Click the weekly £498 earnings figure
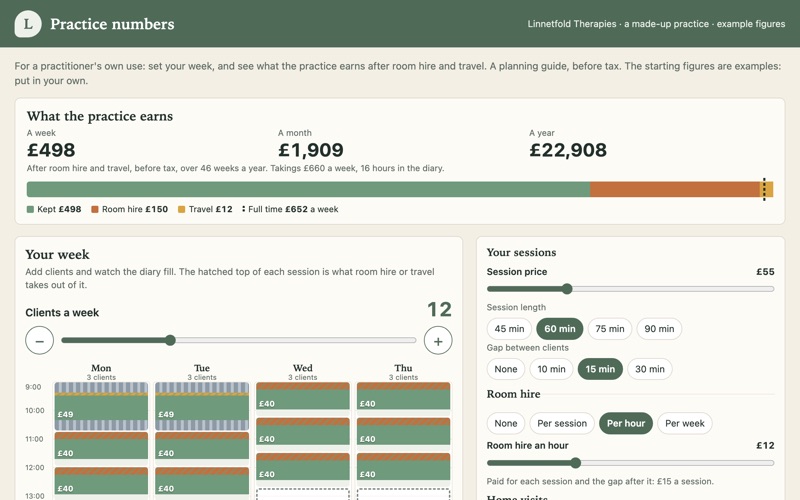Image resolution: width=800 pixels, height=500 pixels. coord(51,150)
